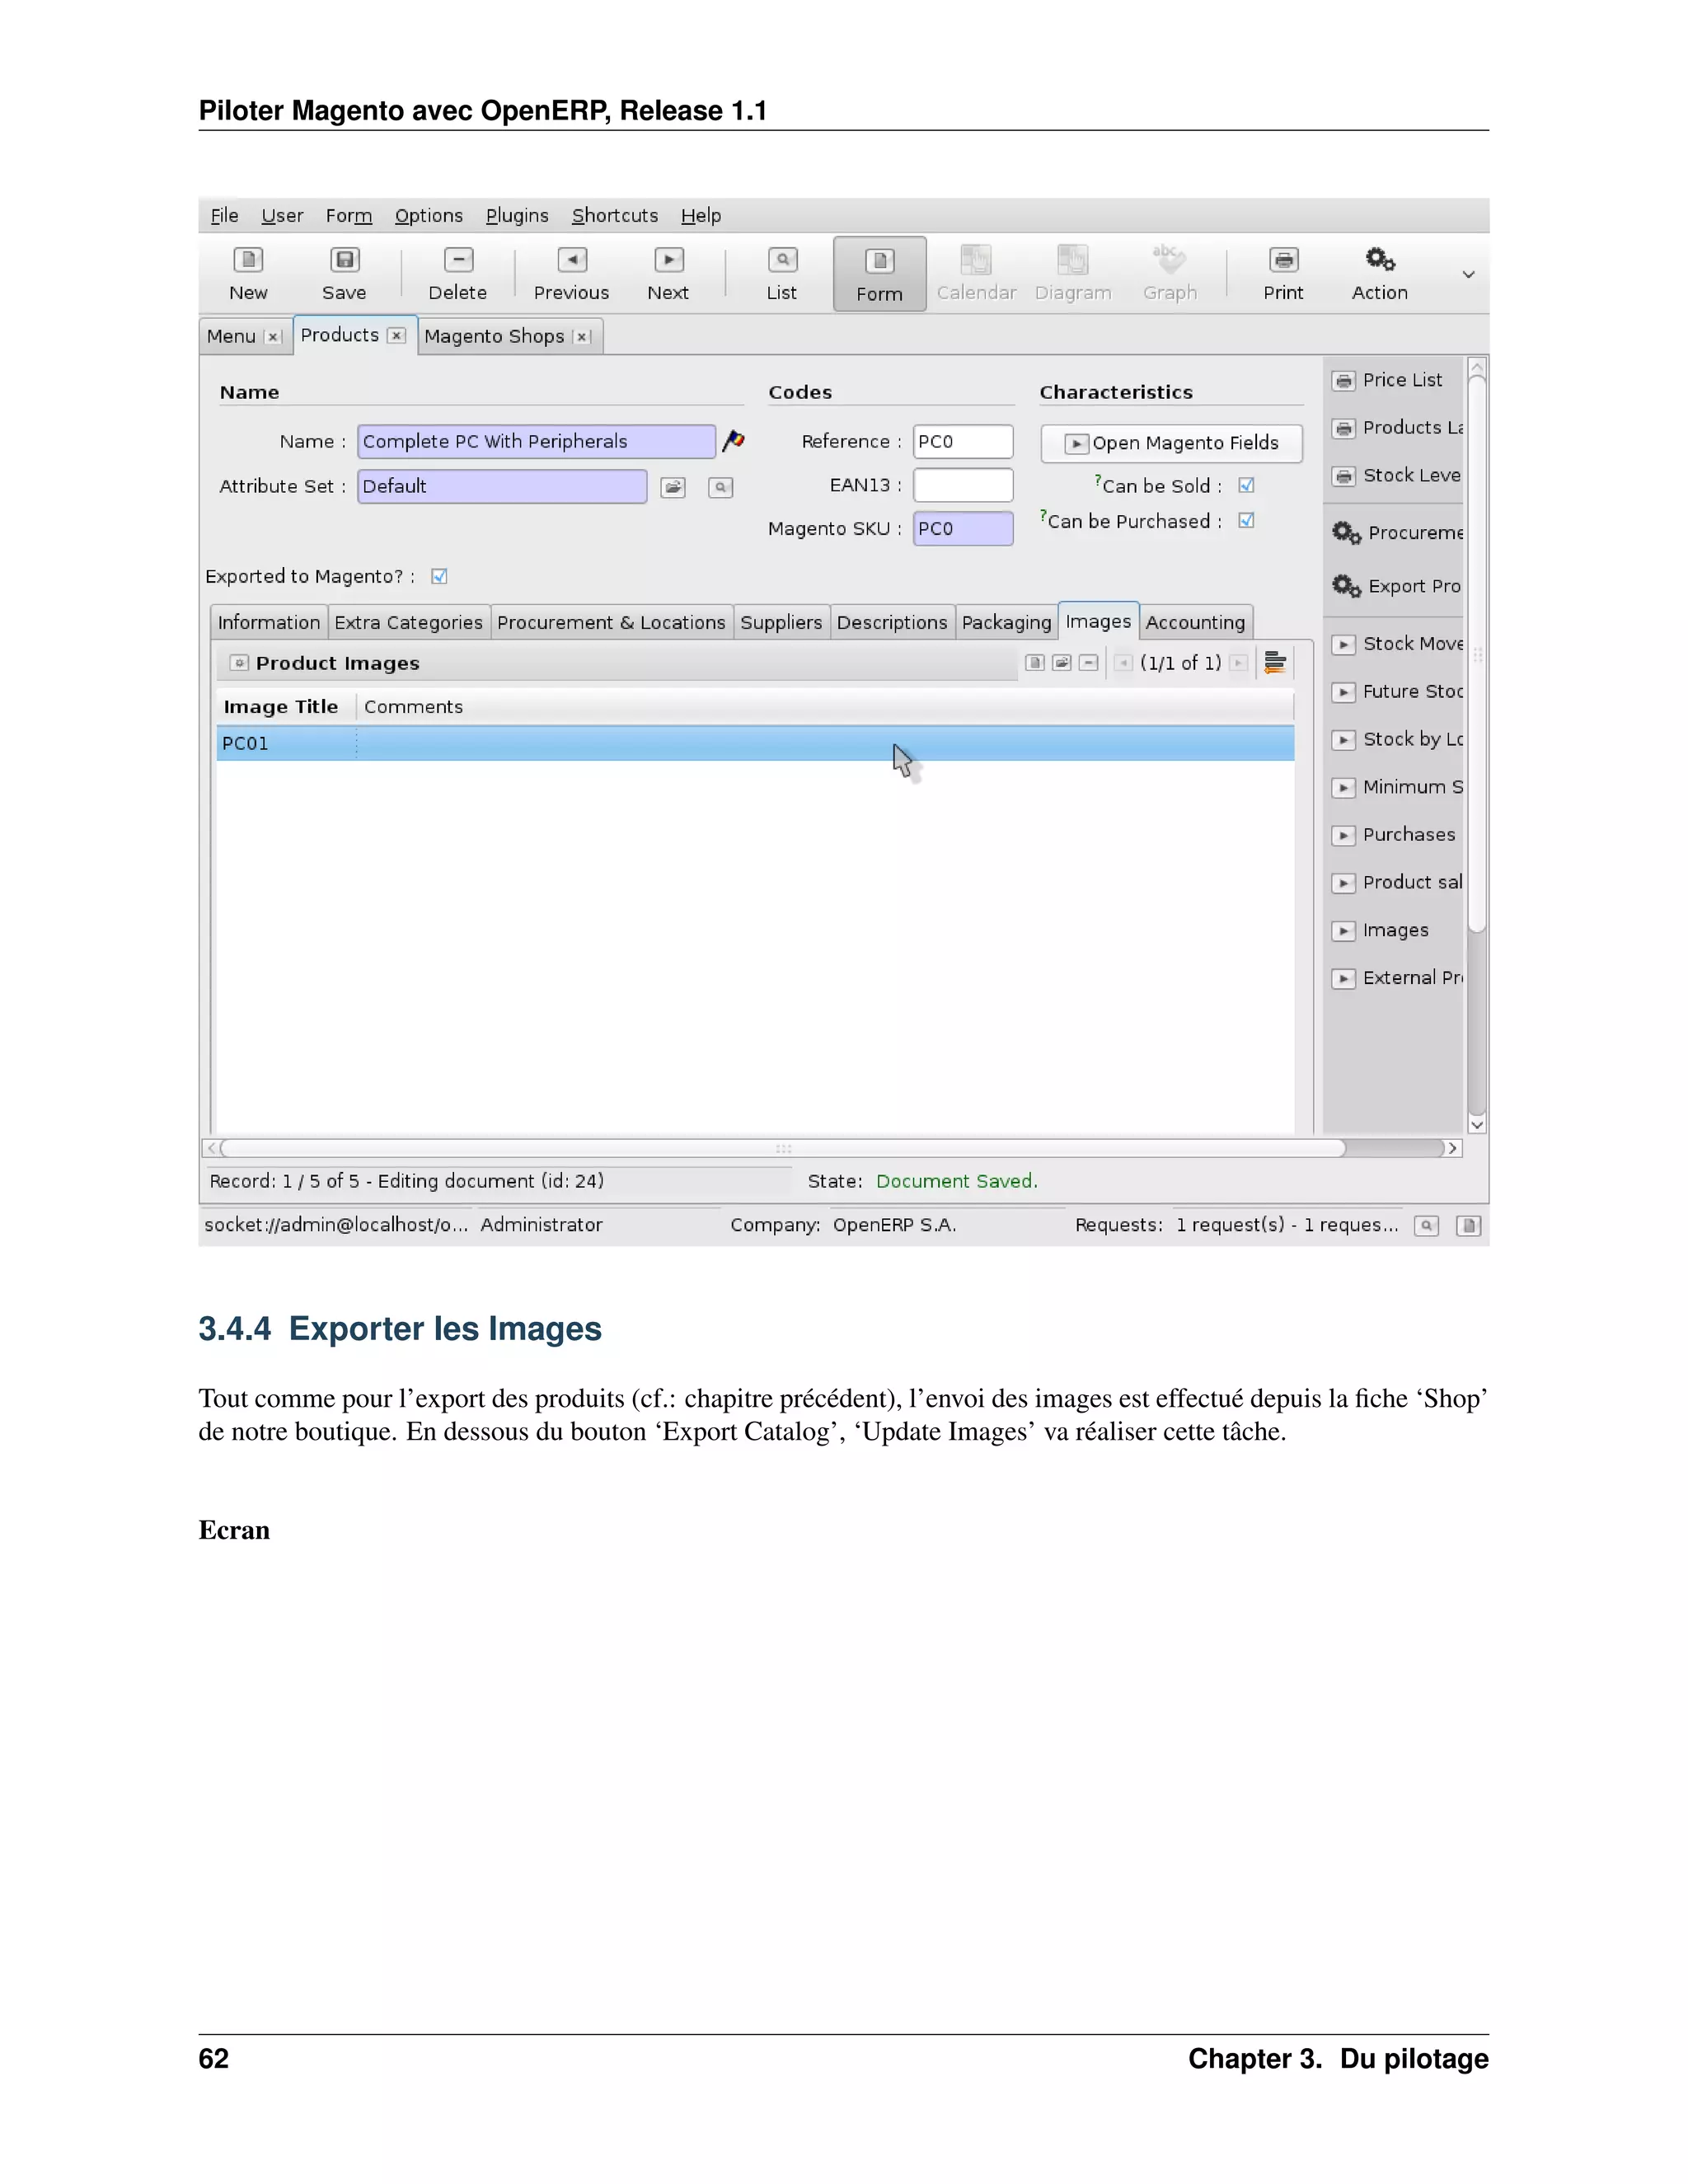
Task: Open Procurement & Locations tab
Action: pyautogui.click(x=611, y=622)
